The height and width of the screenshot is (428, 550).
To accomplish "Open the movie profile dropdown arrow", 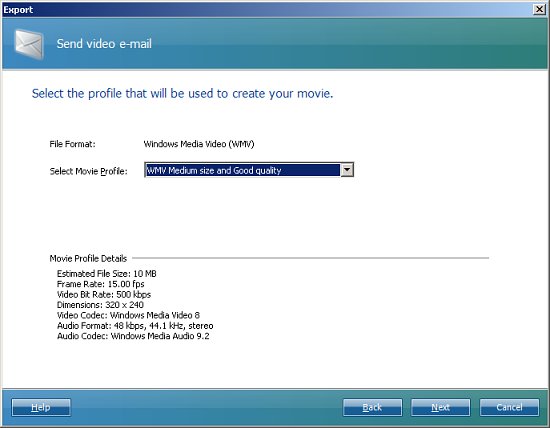I will pyautogui.click(x=347, y=170).
